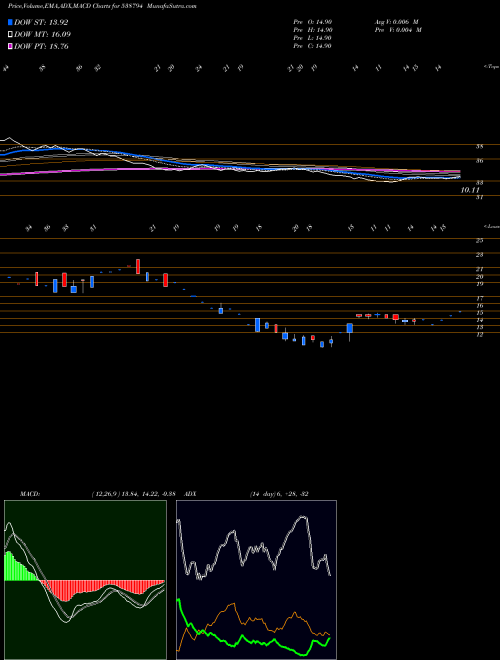Click the Pre L: 14.90 value
500x660 pixels.
tap(313, 38)
